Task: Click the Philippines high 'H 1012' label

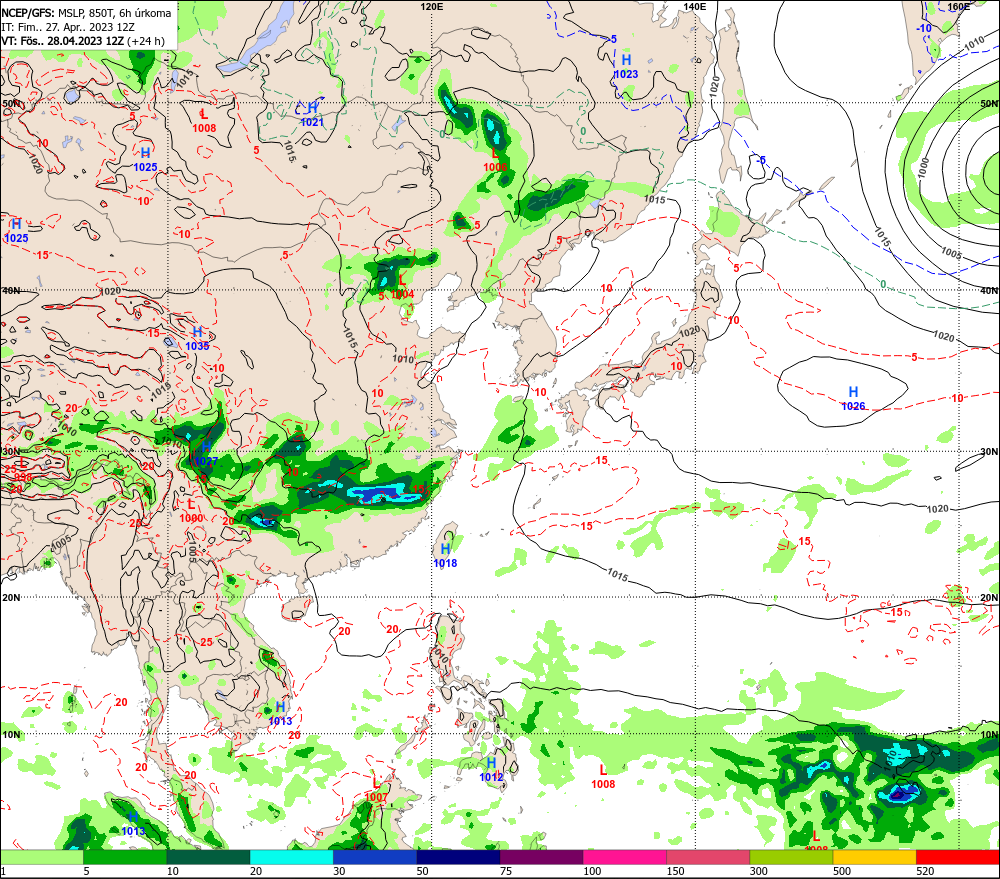Action: (491, 769)
